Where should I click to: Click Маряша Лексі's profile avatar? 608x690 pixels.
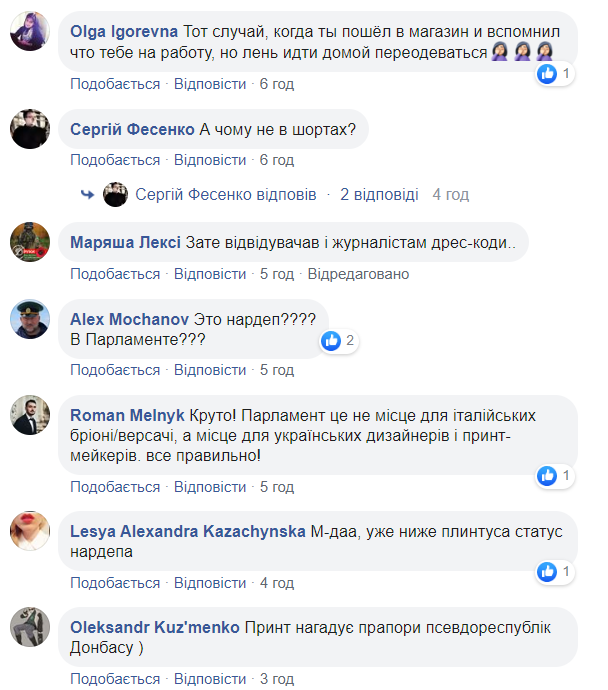click(30, 243)
